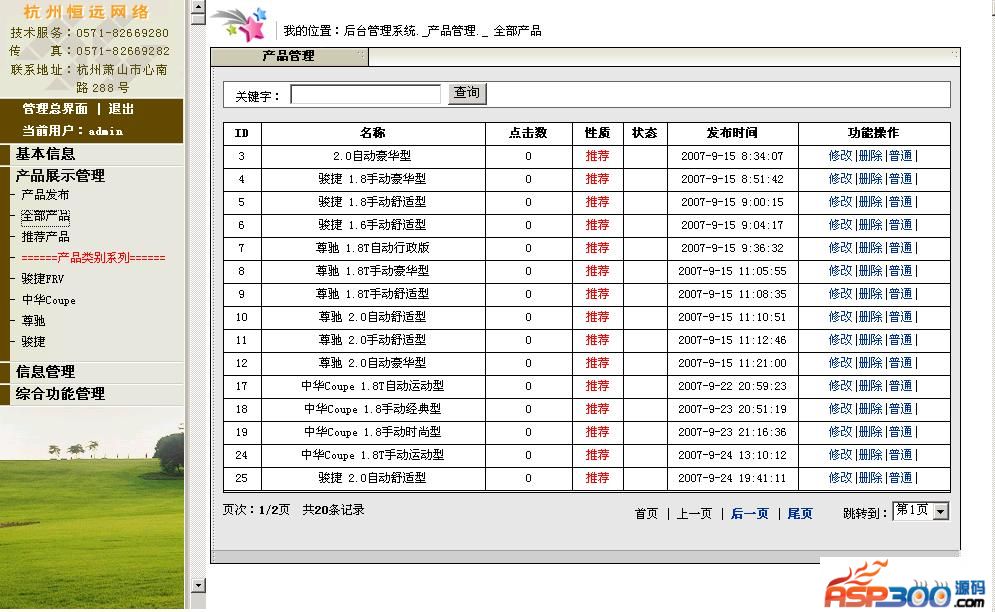Click the sidebar scrollbar up arrow
995x612 pixels.
199,7
